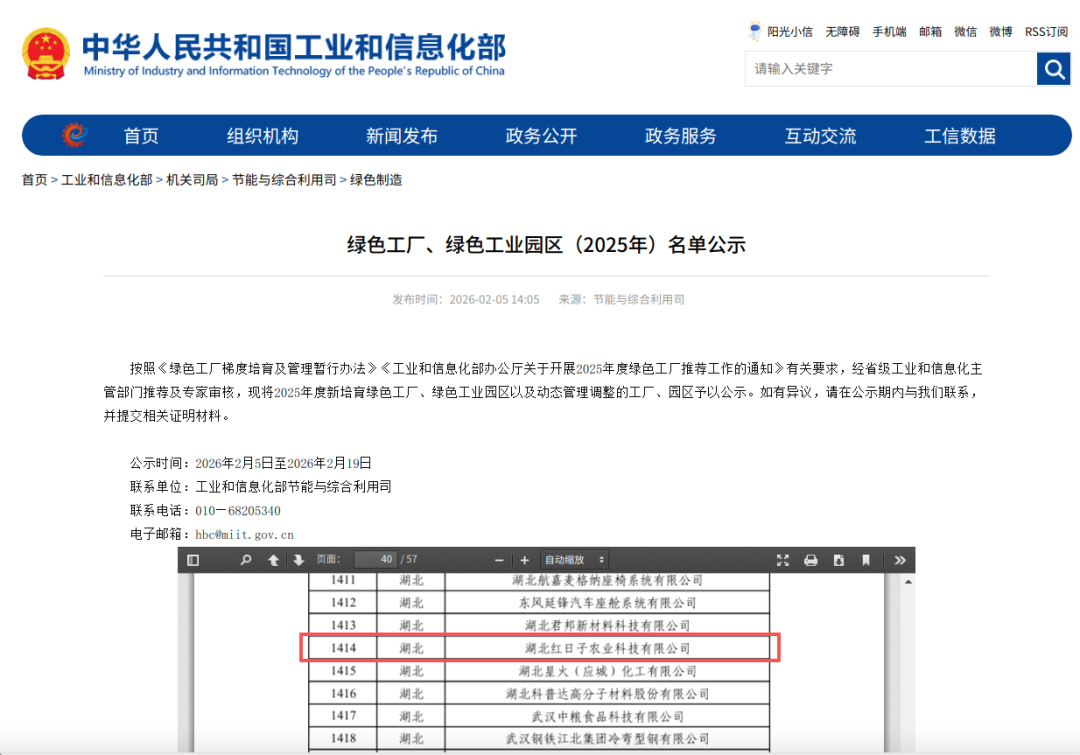The height and width of the screenshot is (755, 1080).
Task: Toggle the PDF viewer sidebar
Action: pyautogui.click(x=193, y=560)
